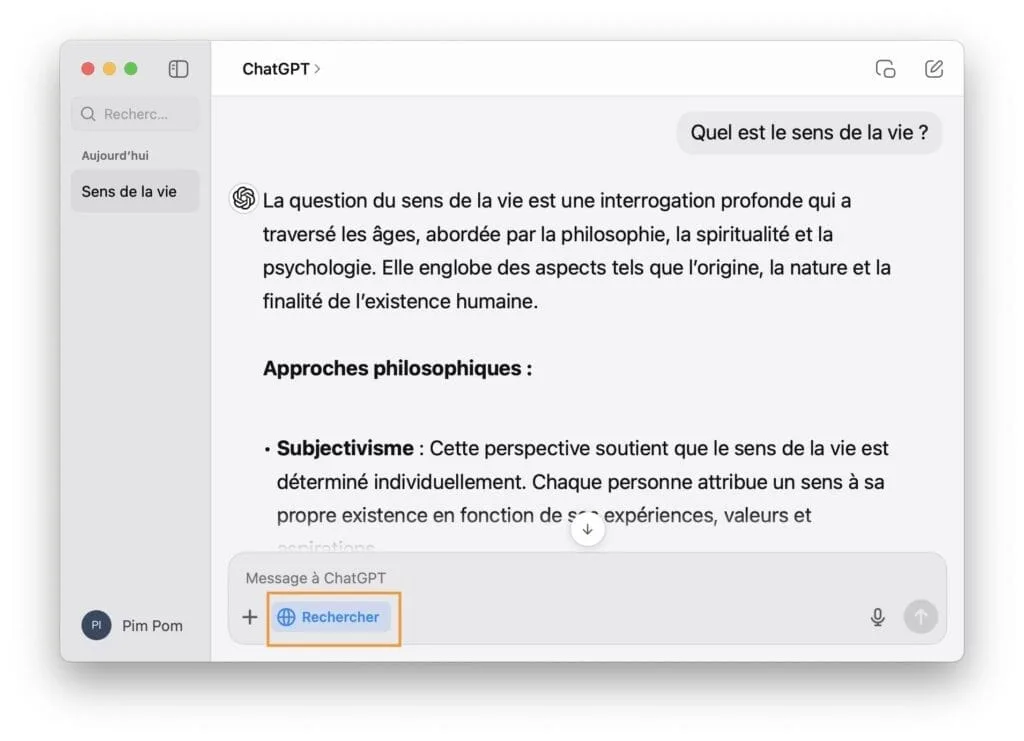Open Pim Pom account menu
The height and width of the screenshot is (741, 1024).
tap(133, 625)
